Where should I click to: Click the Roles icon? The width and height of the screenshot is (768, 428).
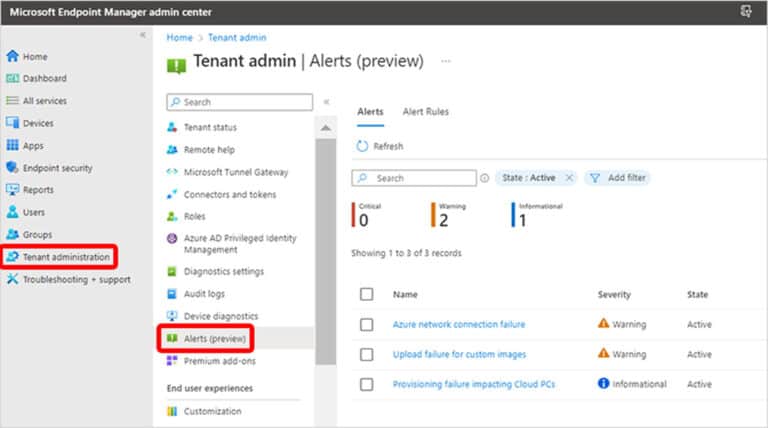[x=172, y=216]
